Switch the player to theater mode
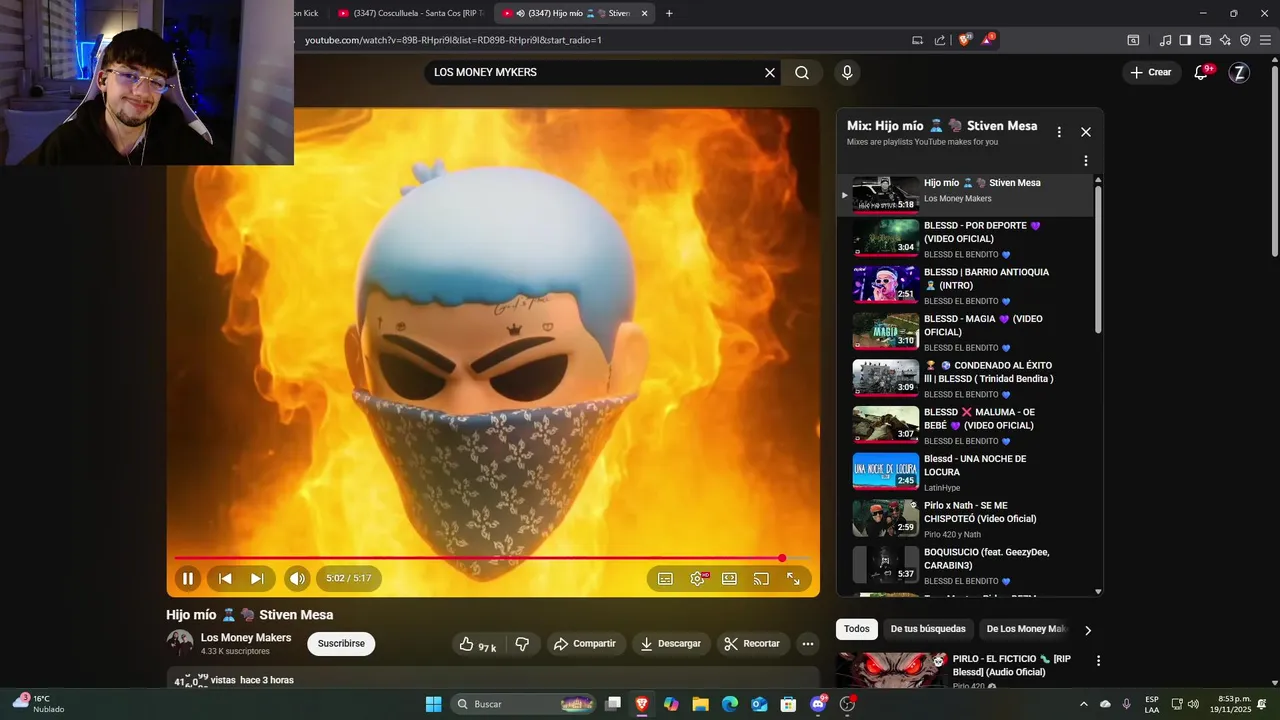The width and height of the screenshot is (1280, 720). [x=729, y=578]
